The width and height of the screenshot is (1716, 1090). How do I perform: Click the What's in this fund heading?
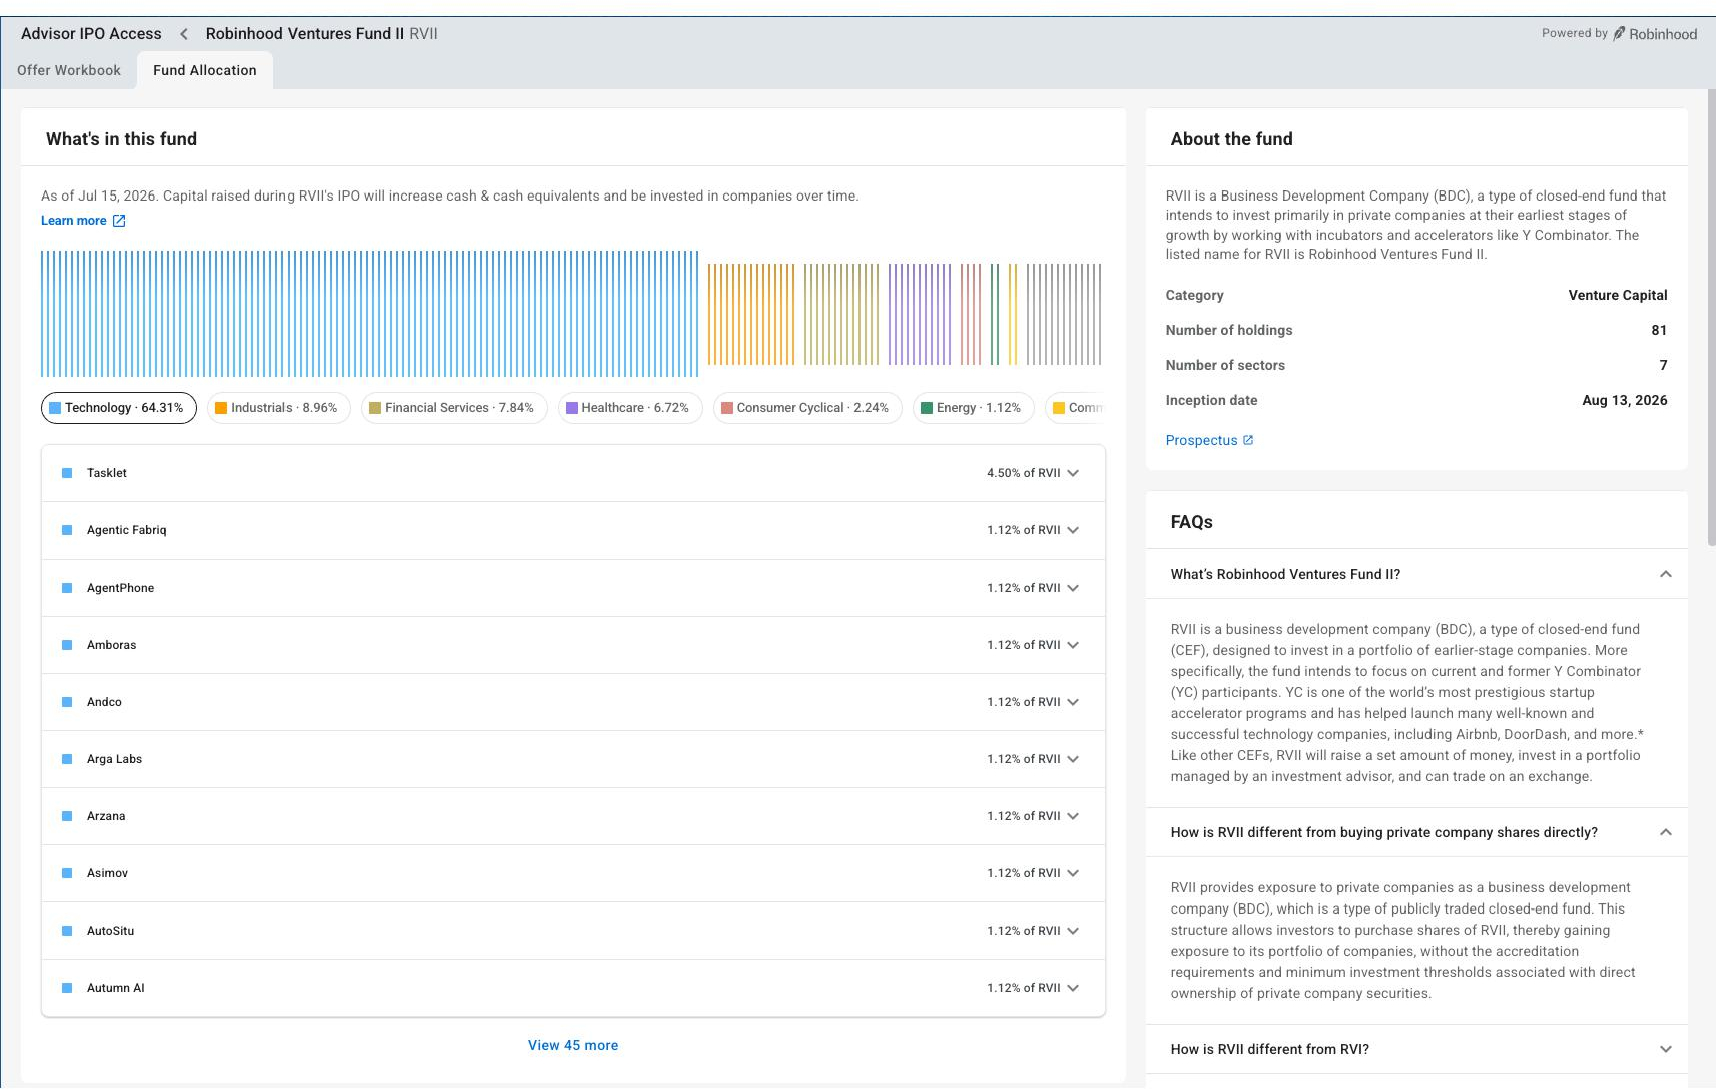coord(121,139)
